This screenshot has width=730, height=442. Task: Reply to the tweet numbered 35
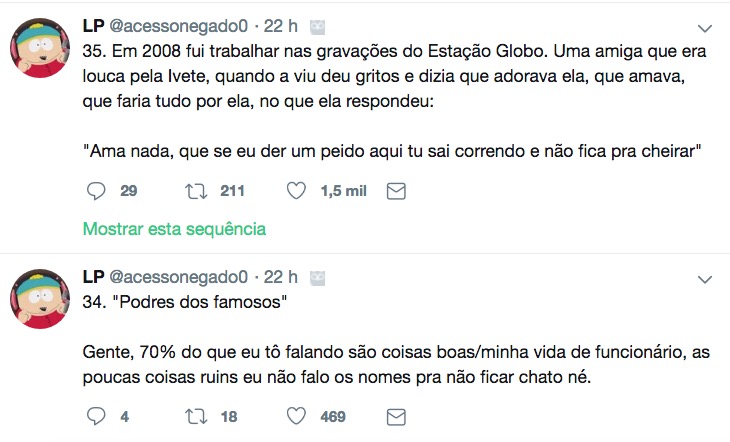(x=96, y=190)
